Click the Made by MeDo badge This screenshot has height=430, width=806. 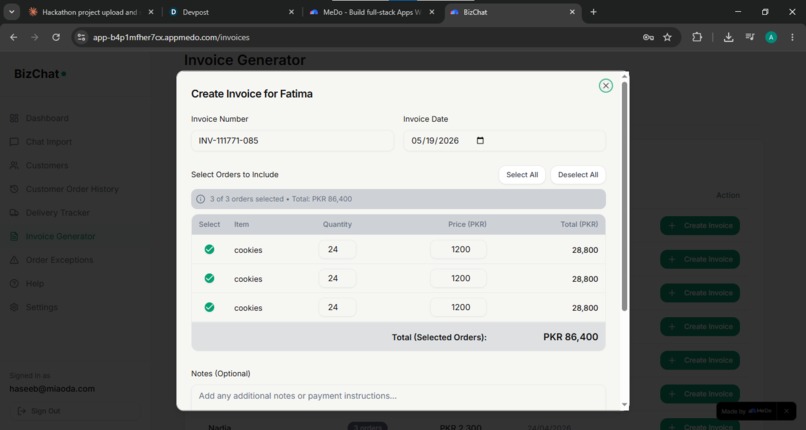pos(747,411)
